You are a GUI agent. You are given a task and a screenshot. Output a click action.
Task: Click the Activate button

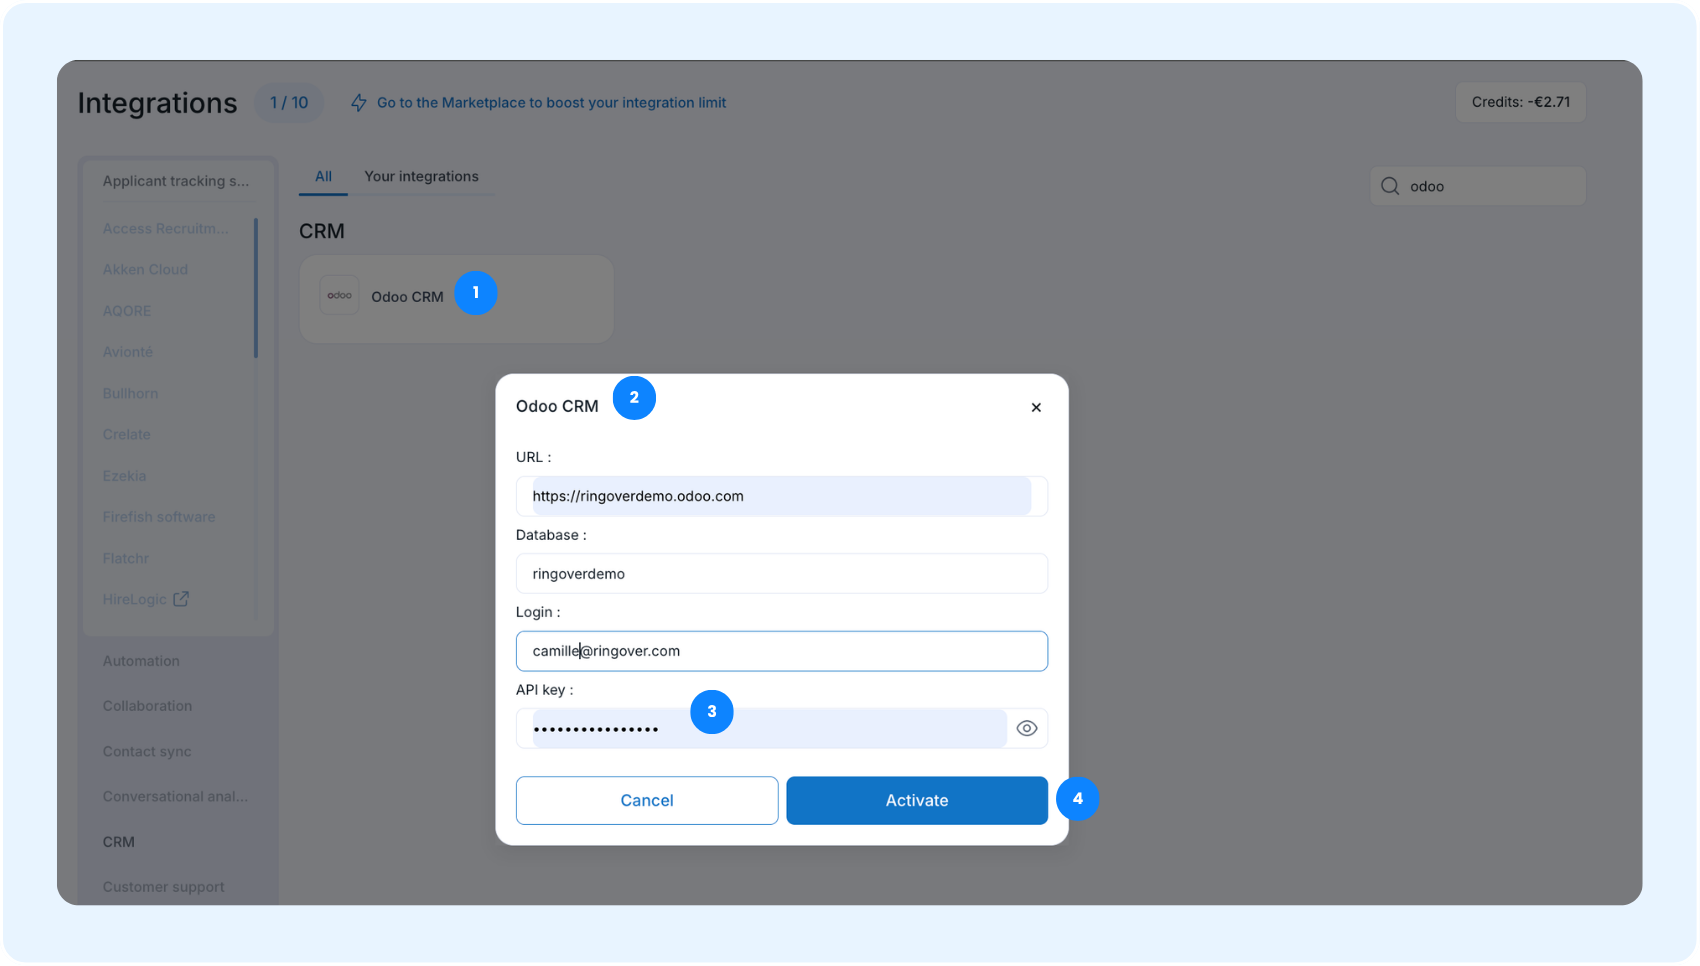[x=917, y=800]
